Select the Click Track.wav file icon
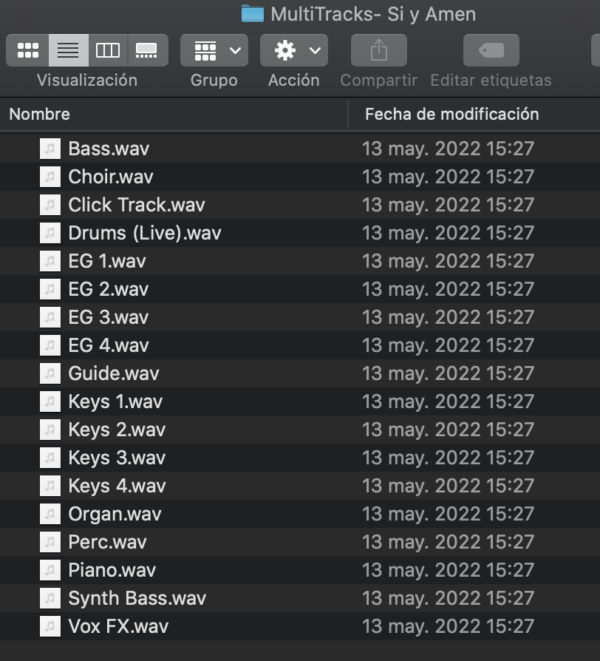This screenshot has height=661, width=600. click(x=50, y=205)
